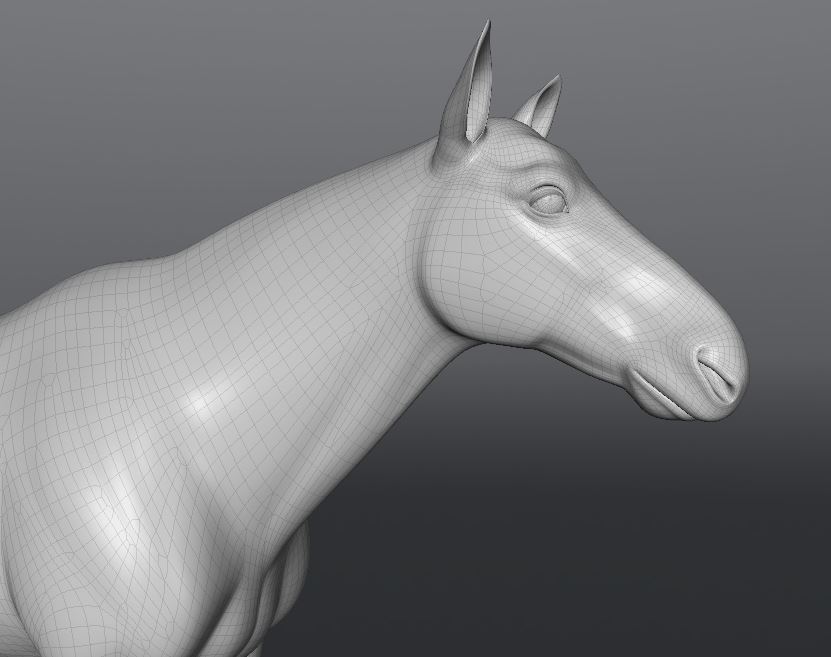The image size is (831, 657).
Task: Select the horse's nostril on the muzzle
Action: 712,364
